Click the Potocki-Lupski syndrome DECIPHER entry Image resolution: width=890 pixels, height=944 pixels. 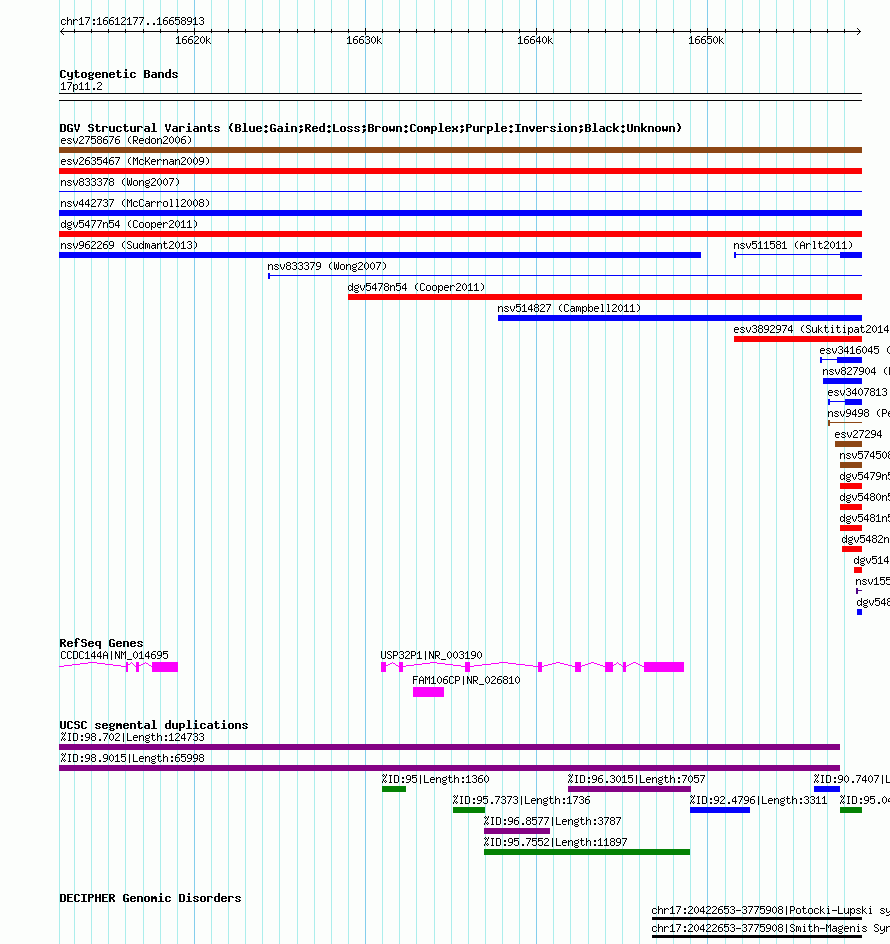point(771,910)
